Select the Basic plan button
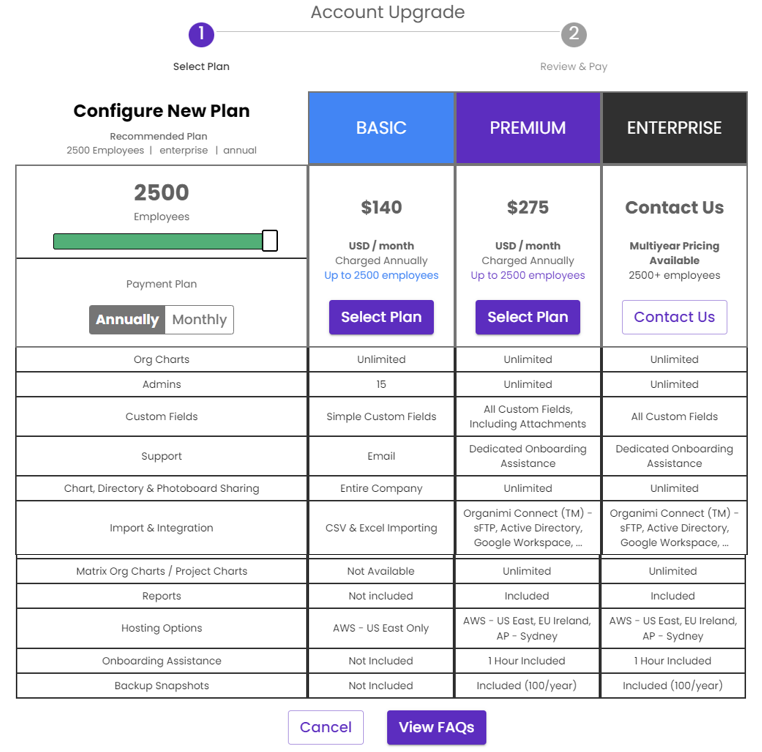762x752 pixels. click(x=381, y=317)
